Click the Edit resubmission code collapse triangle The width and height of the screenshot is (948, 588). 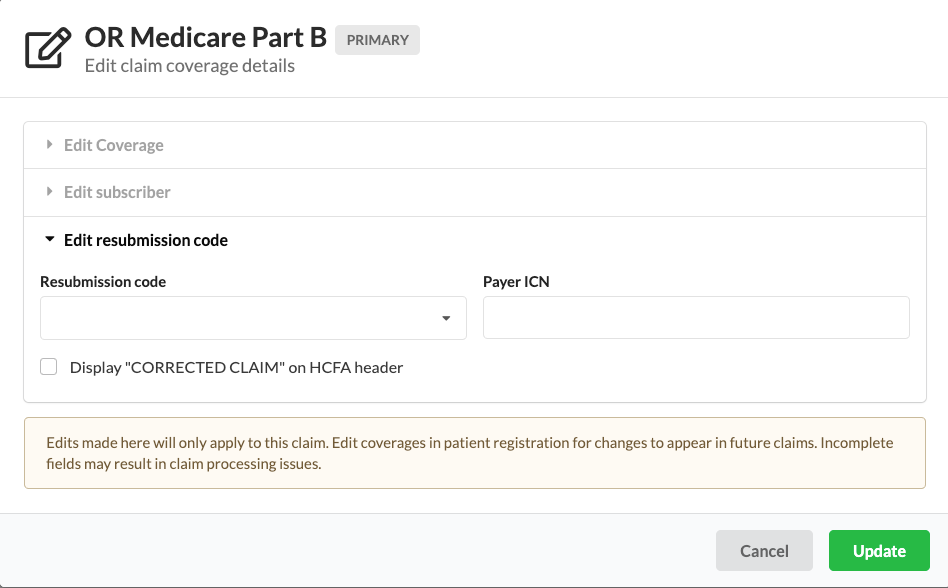pyautogui.click(x=49, y=240)
